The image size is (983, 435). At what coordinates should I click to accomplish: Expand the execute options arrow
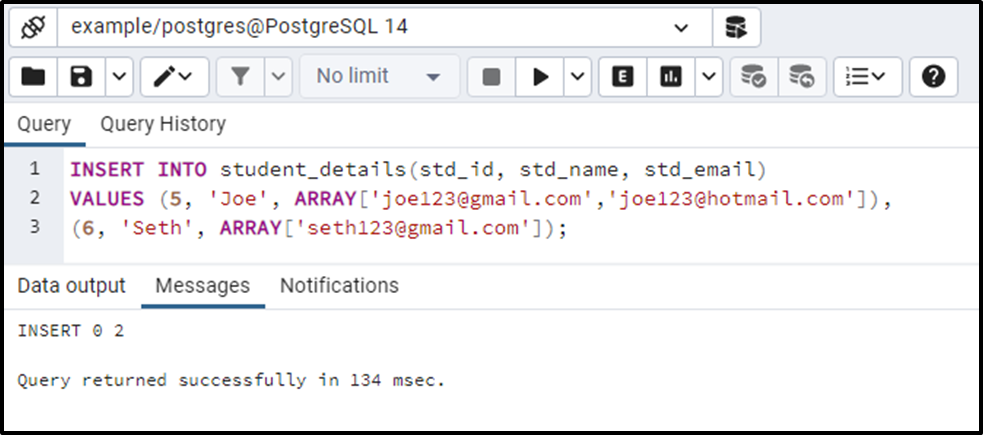[x=577, y=77]
